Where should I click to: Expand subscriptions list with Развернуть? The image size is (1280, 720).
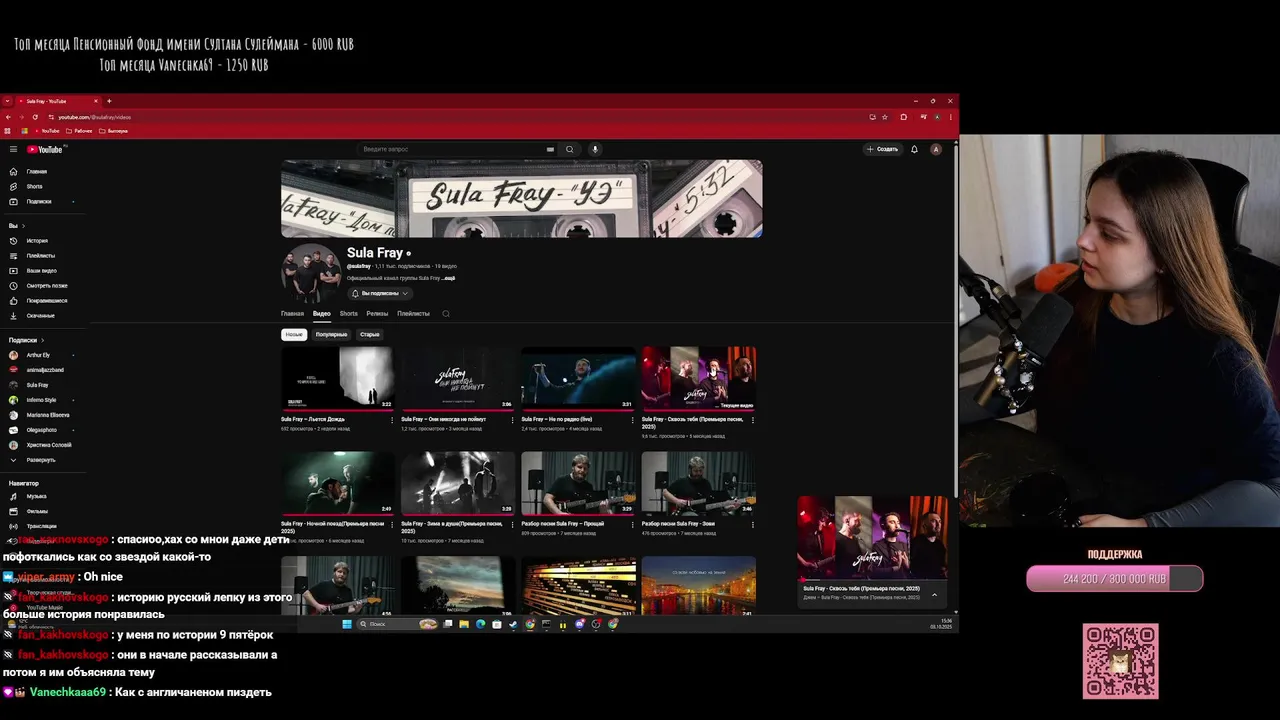[x=41, y=460]
